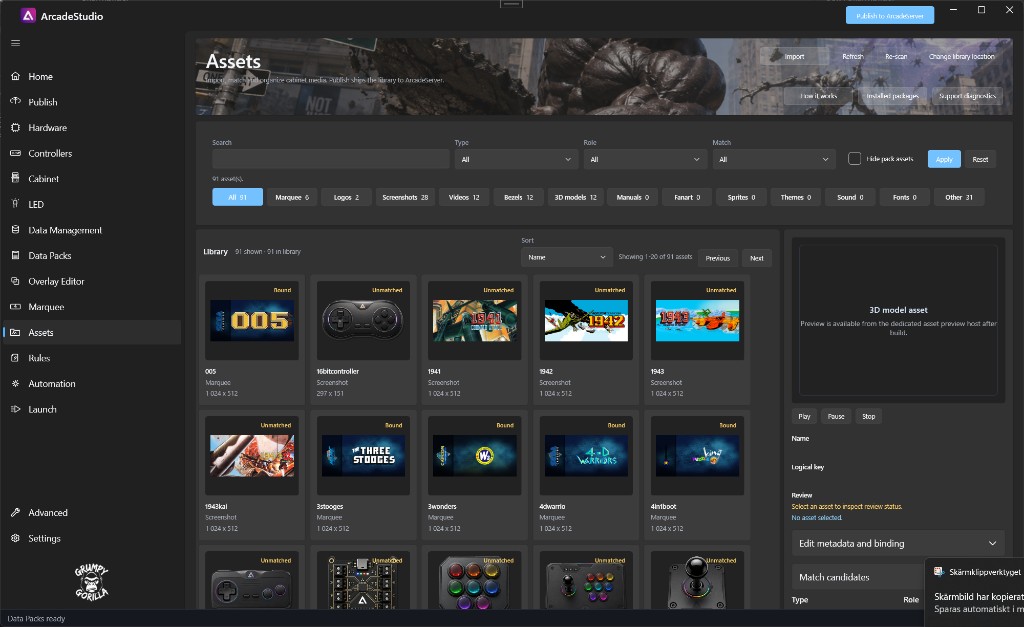Click the Settings gear icon

coord(16,538)
